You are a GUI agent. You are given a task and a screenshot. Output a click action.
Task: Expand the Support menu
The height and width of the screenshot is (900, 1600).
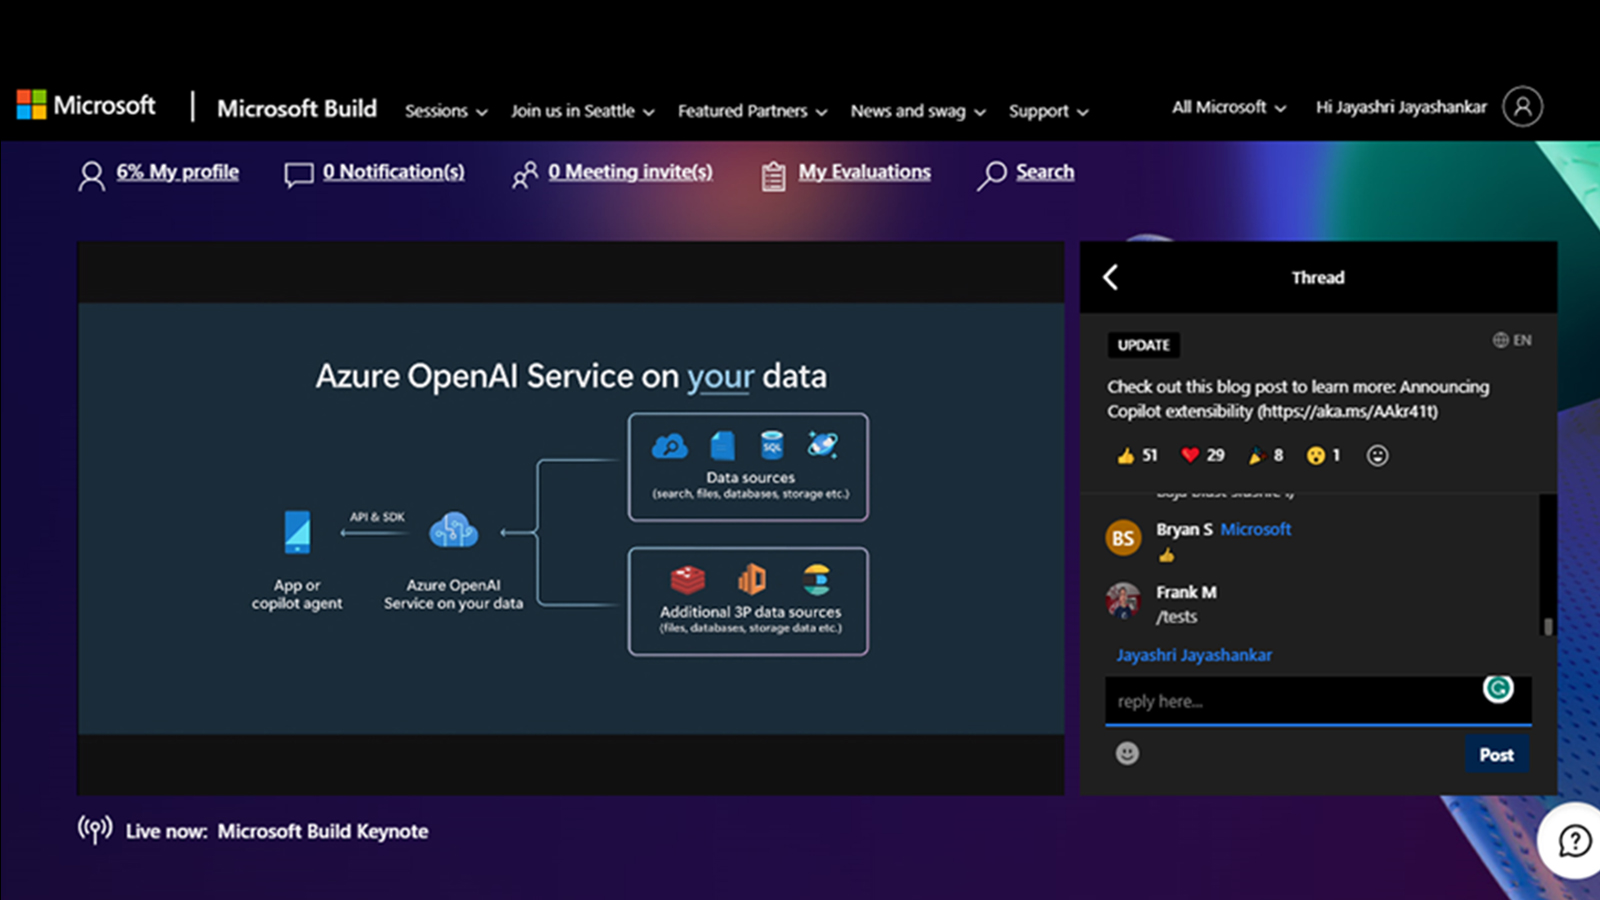tap(1048, 111)
